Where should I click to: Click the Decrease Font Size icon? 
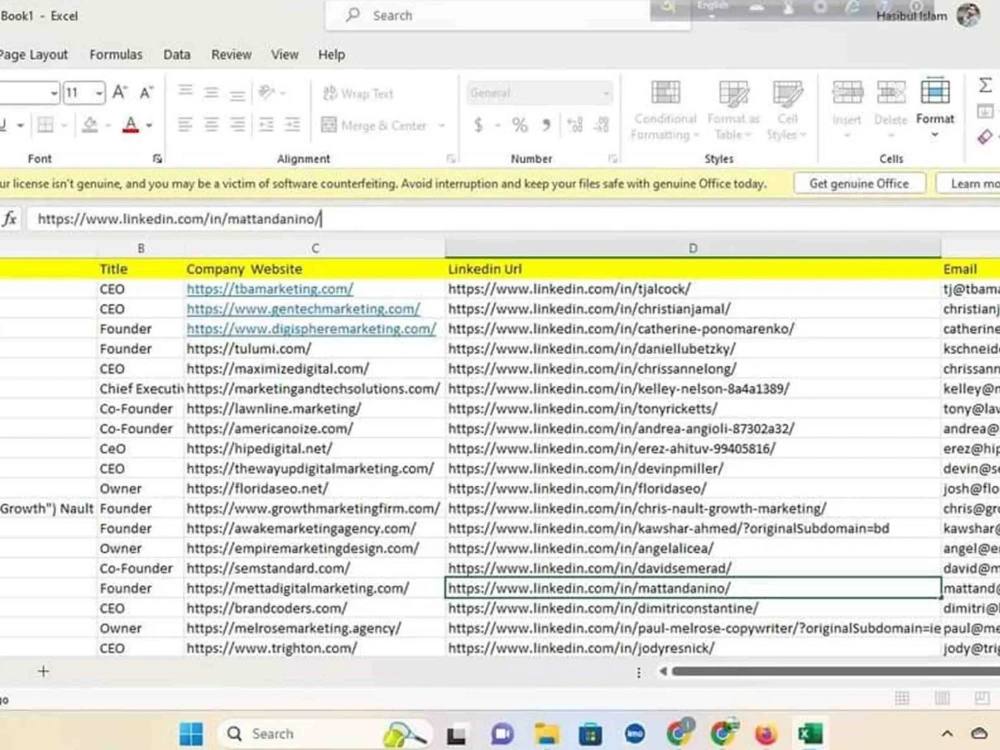coord(146,93)
